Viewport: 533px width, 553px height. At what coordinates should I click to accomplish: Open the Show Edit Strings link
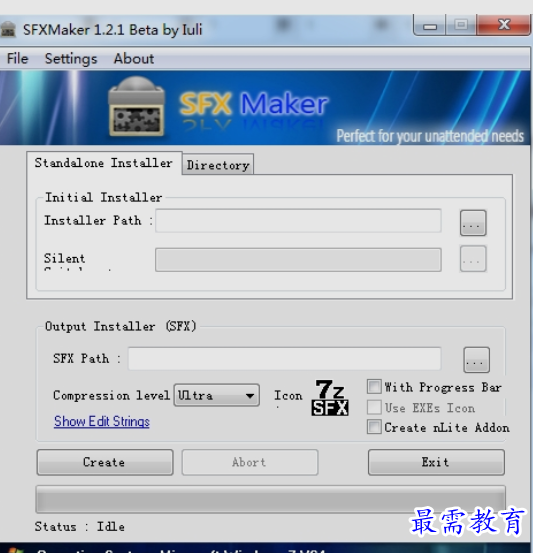coord(102,421)
